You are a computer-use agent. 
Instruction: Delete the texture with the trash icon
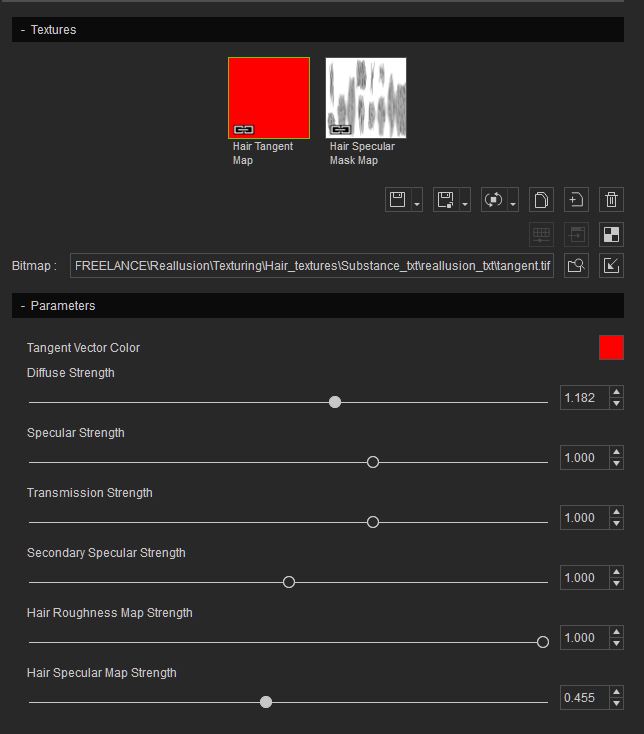(x=611, y=200)
